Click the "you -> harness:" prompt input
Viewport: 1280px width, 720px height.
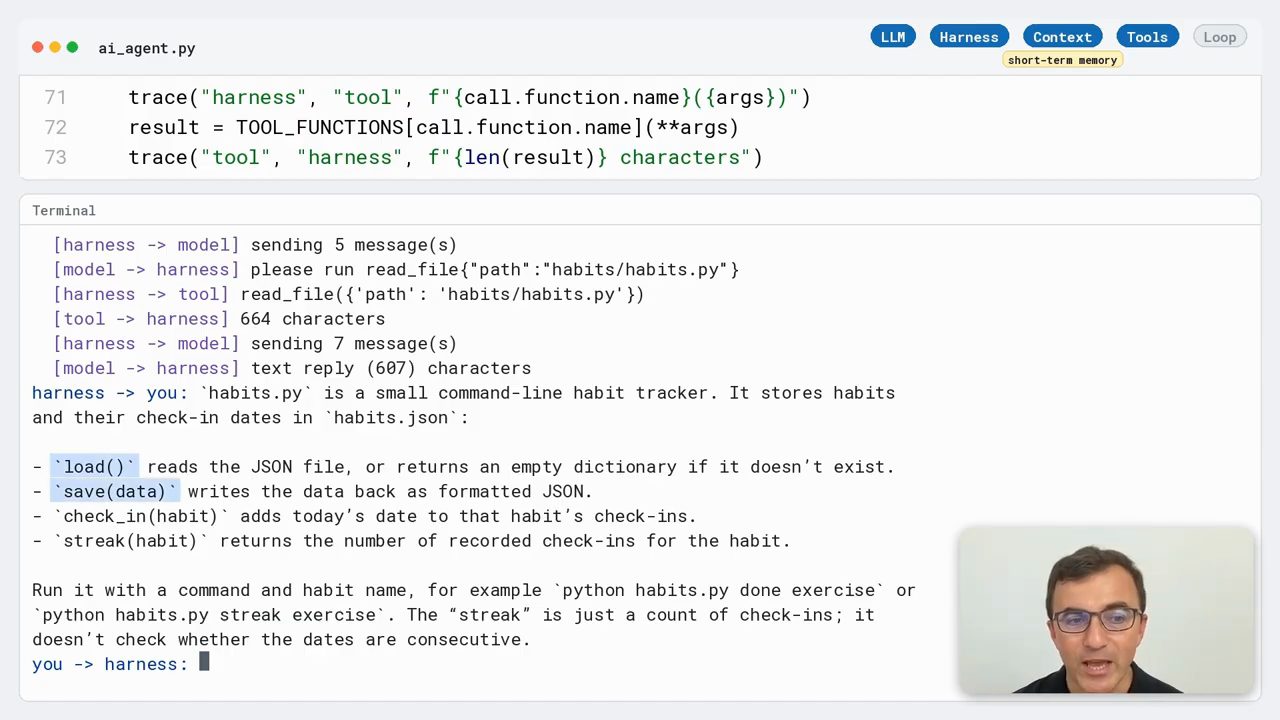(120, 664)
